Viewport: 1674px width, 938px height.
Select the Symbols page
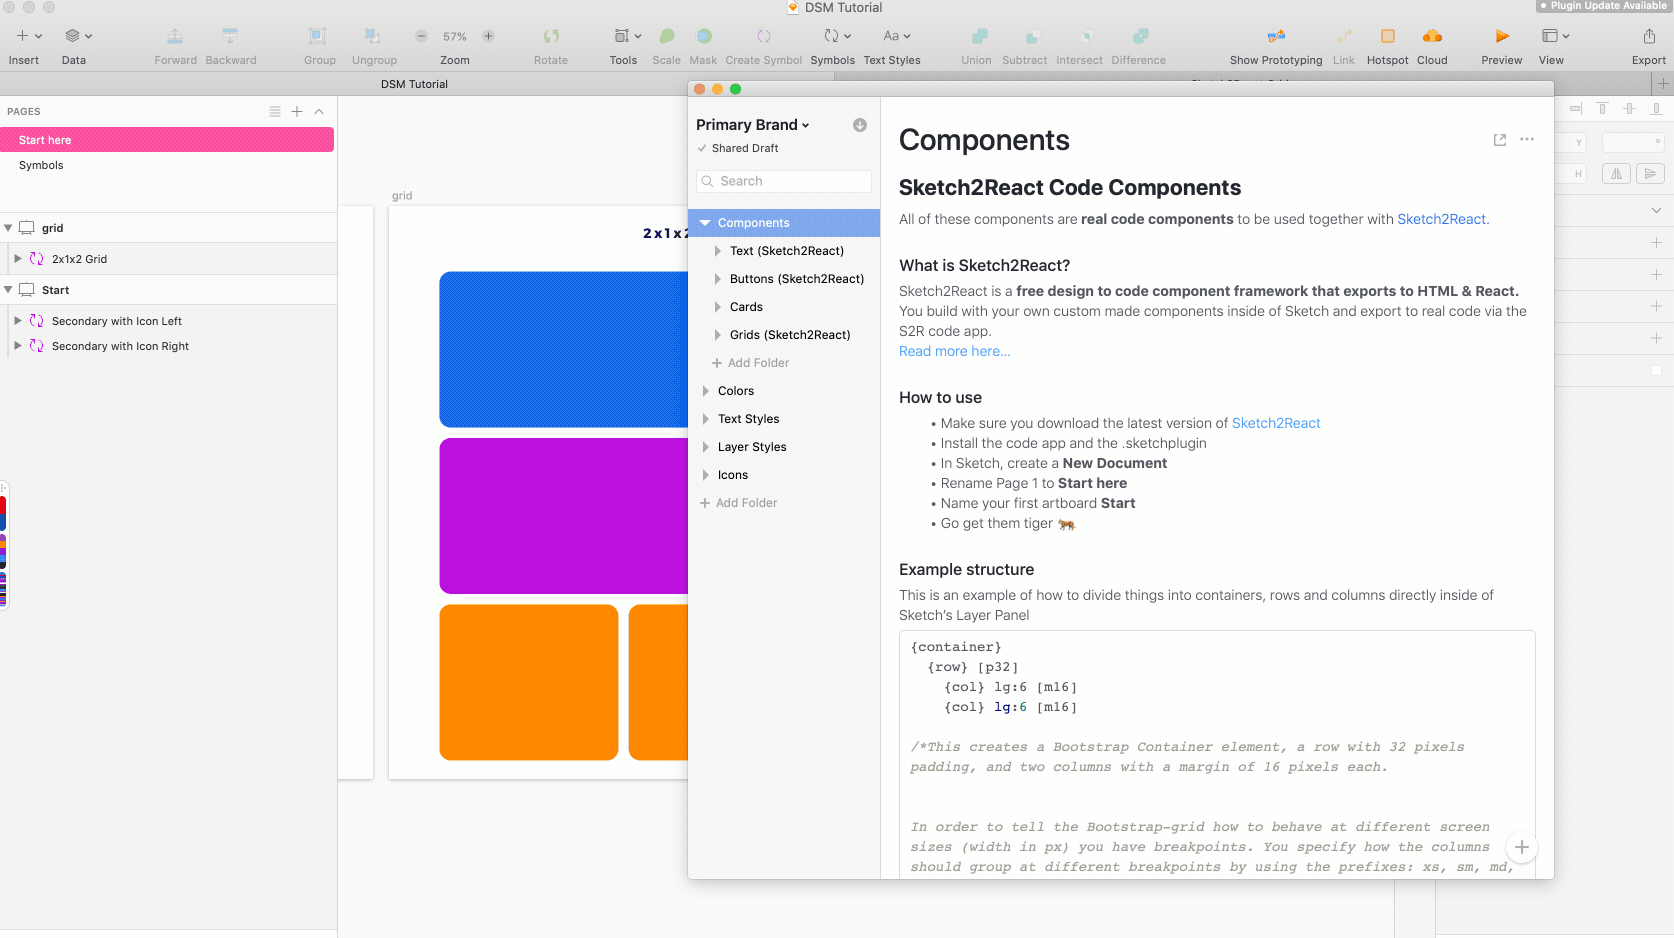(x=167, y=165)
